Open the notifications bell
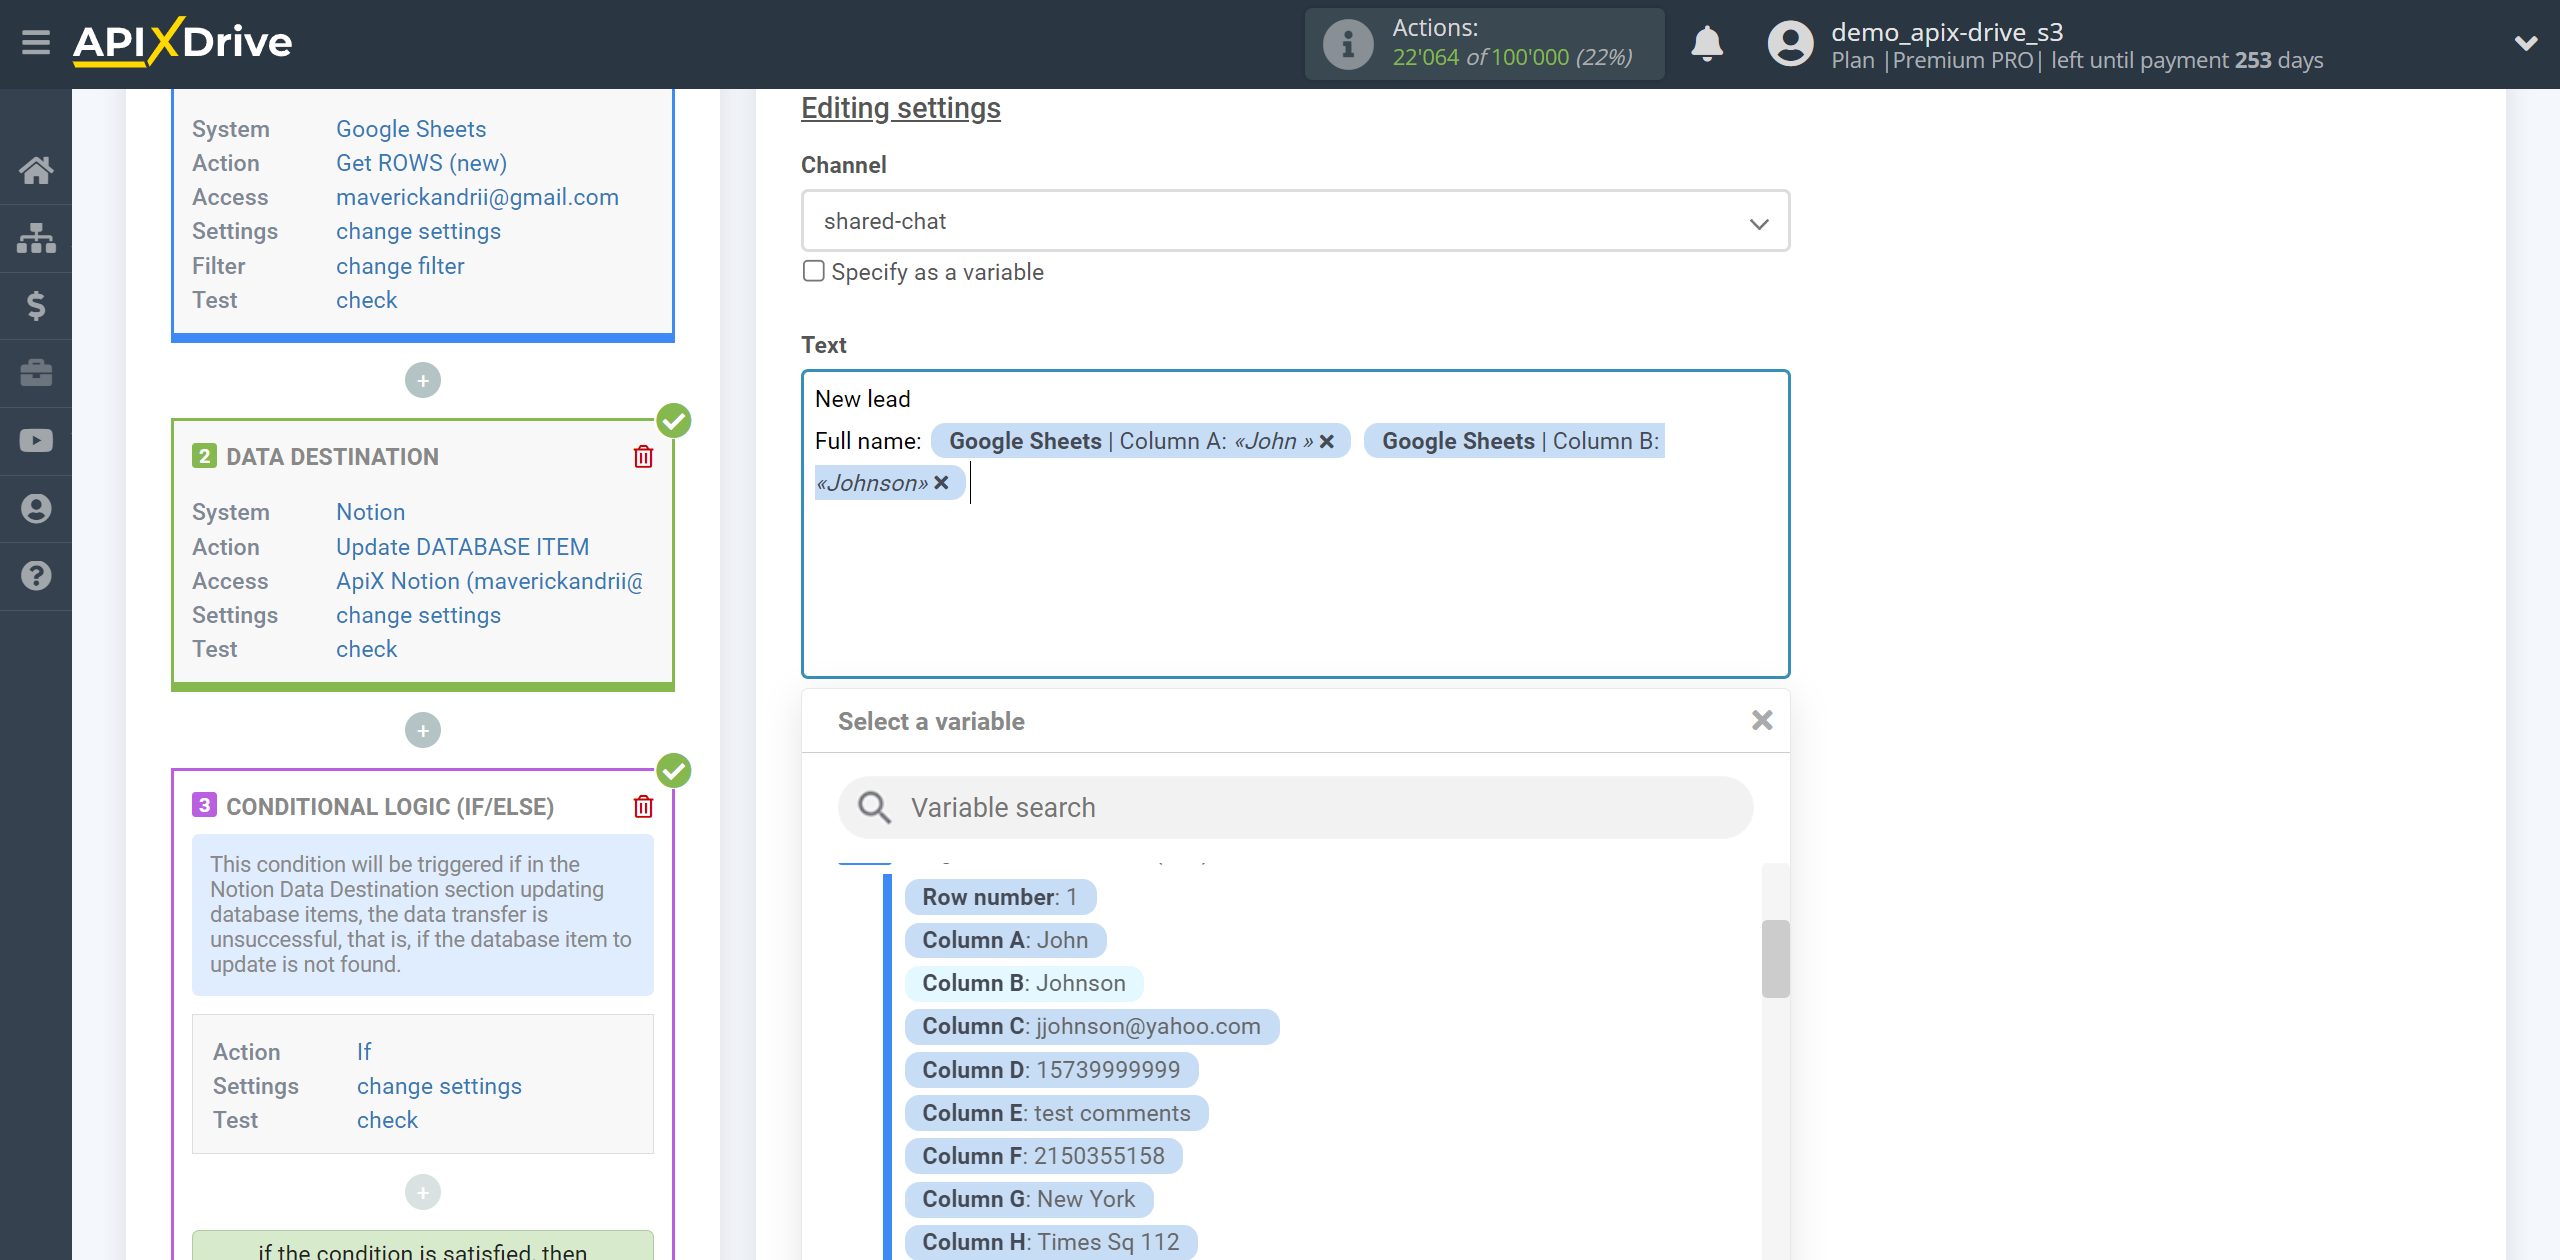 point(1707,44)
